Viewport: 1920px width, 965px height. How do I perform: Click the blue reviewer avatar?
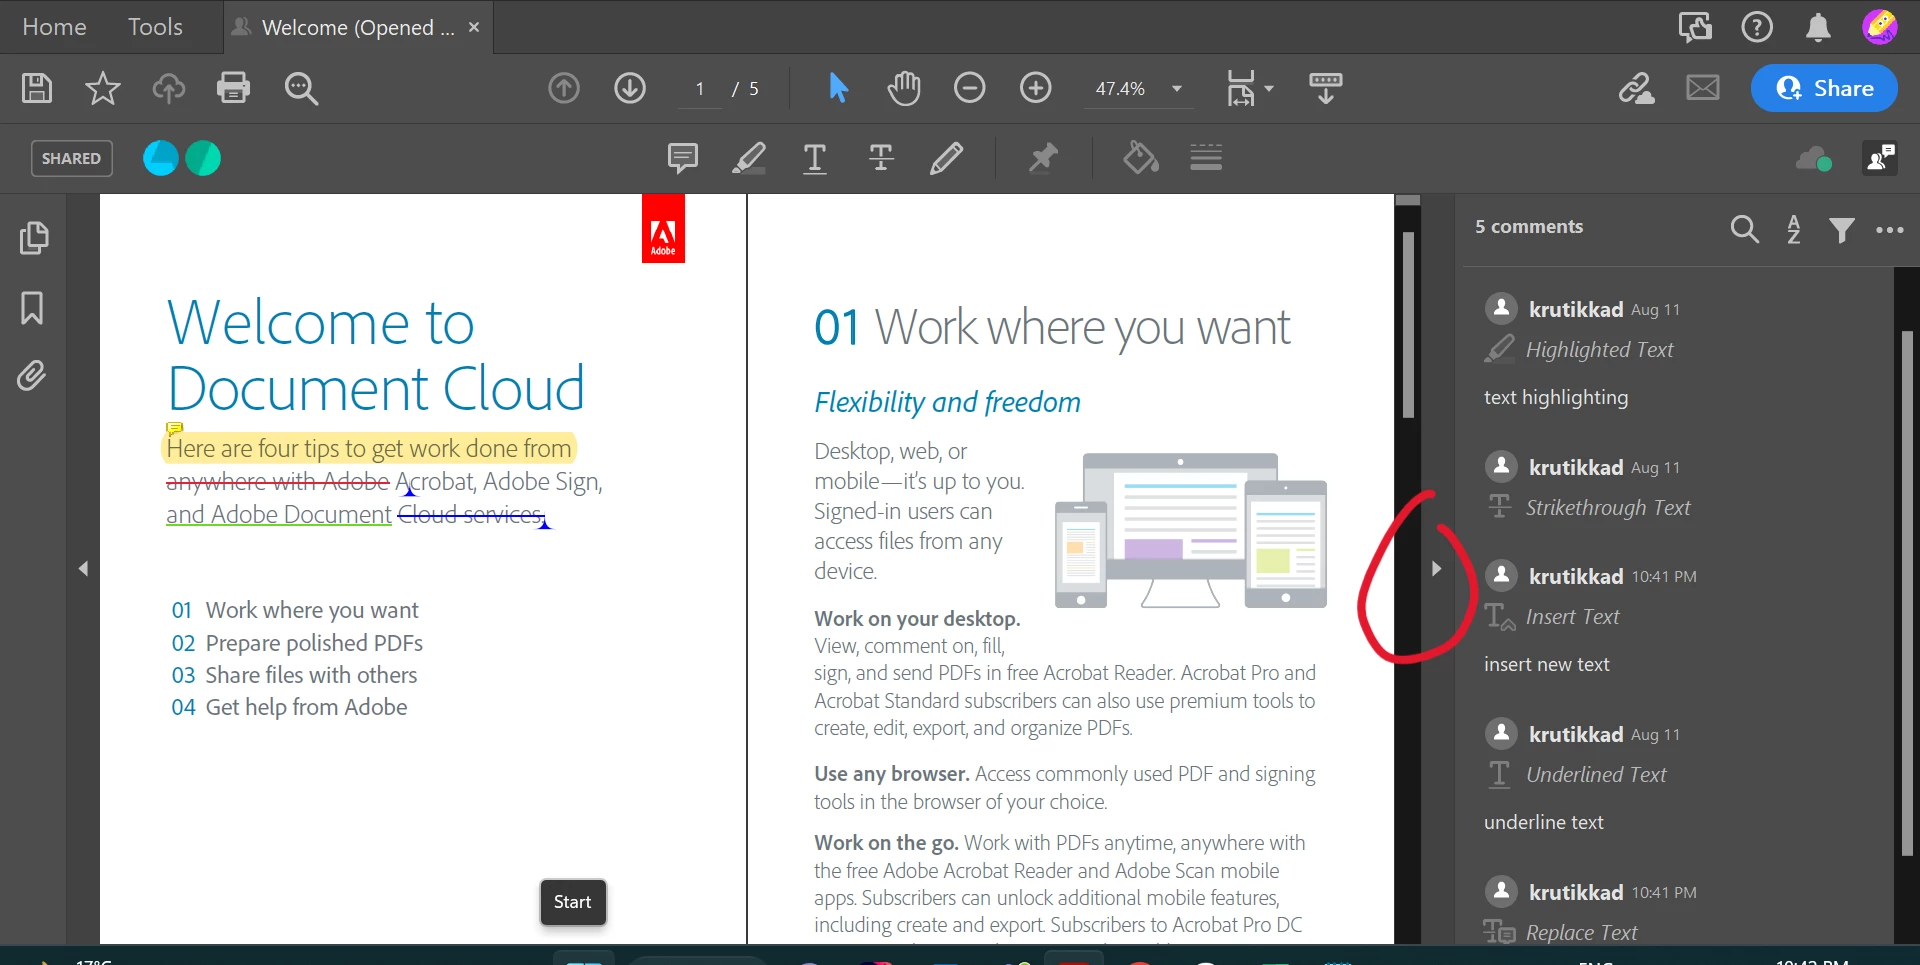pos(160,158)
